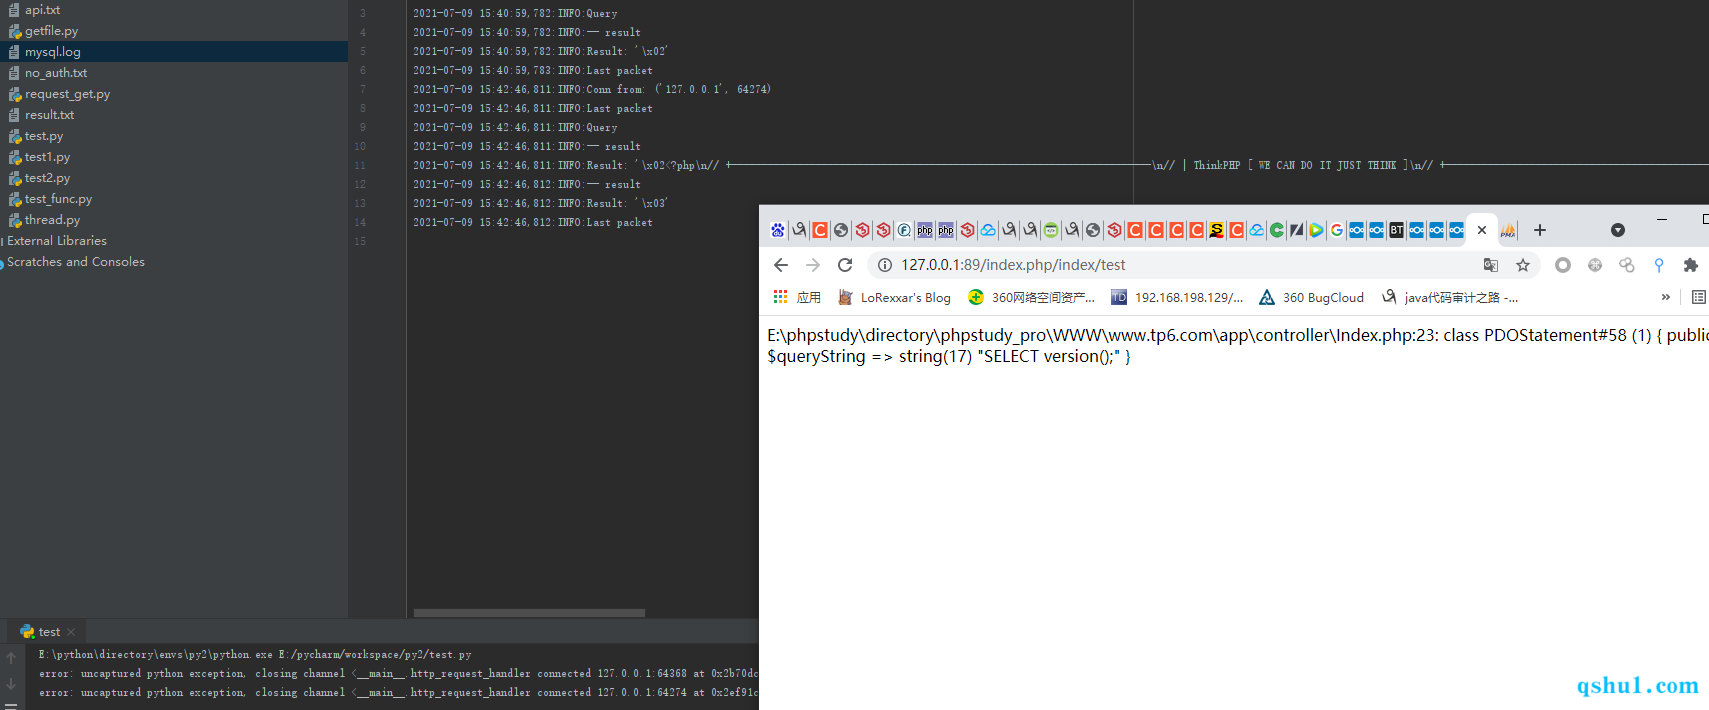
Task: Open a new Chrome tab
Action: [1540, 230]
